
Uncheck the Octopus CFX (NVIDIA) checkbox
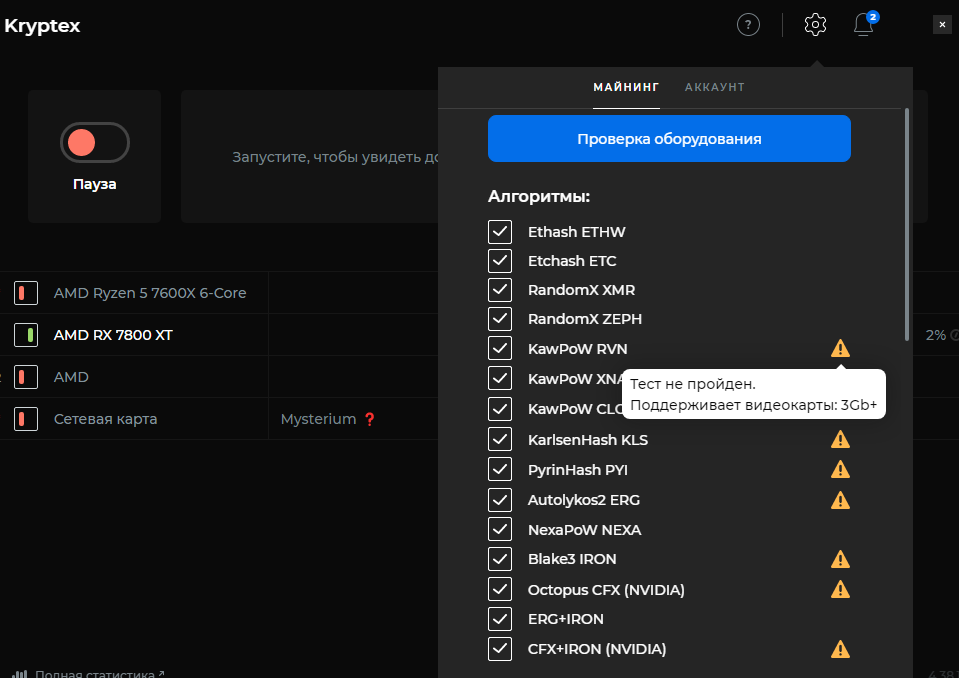(x=500, y=589)
